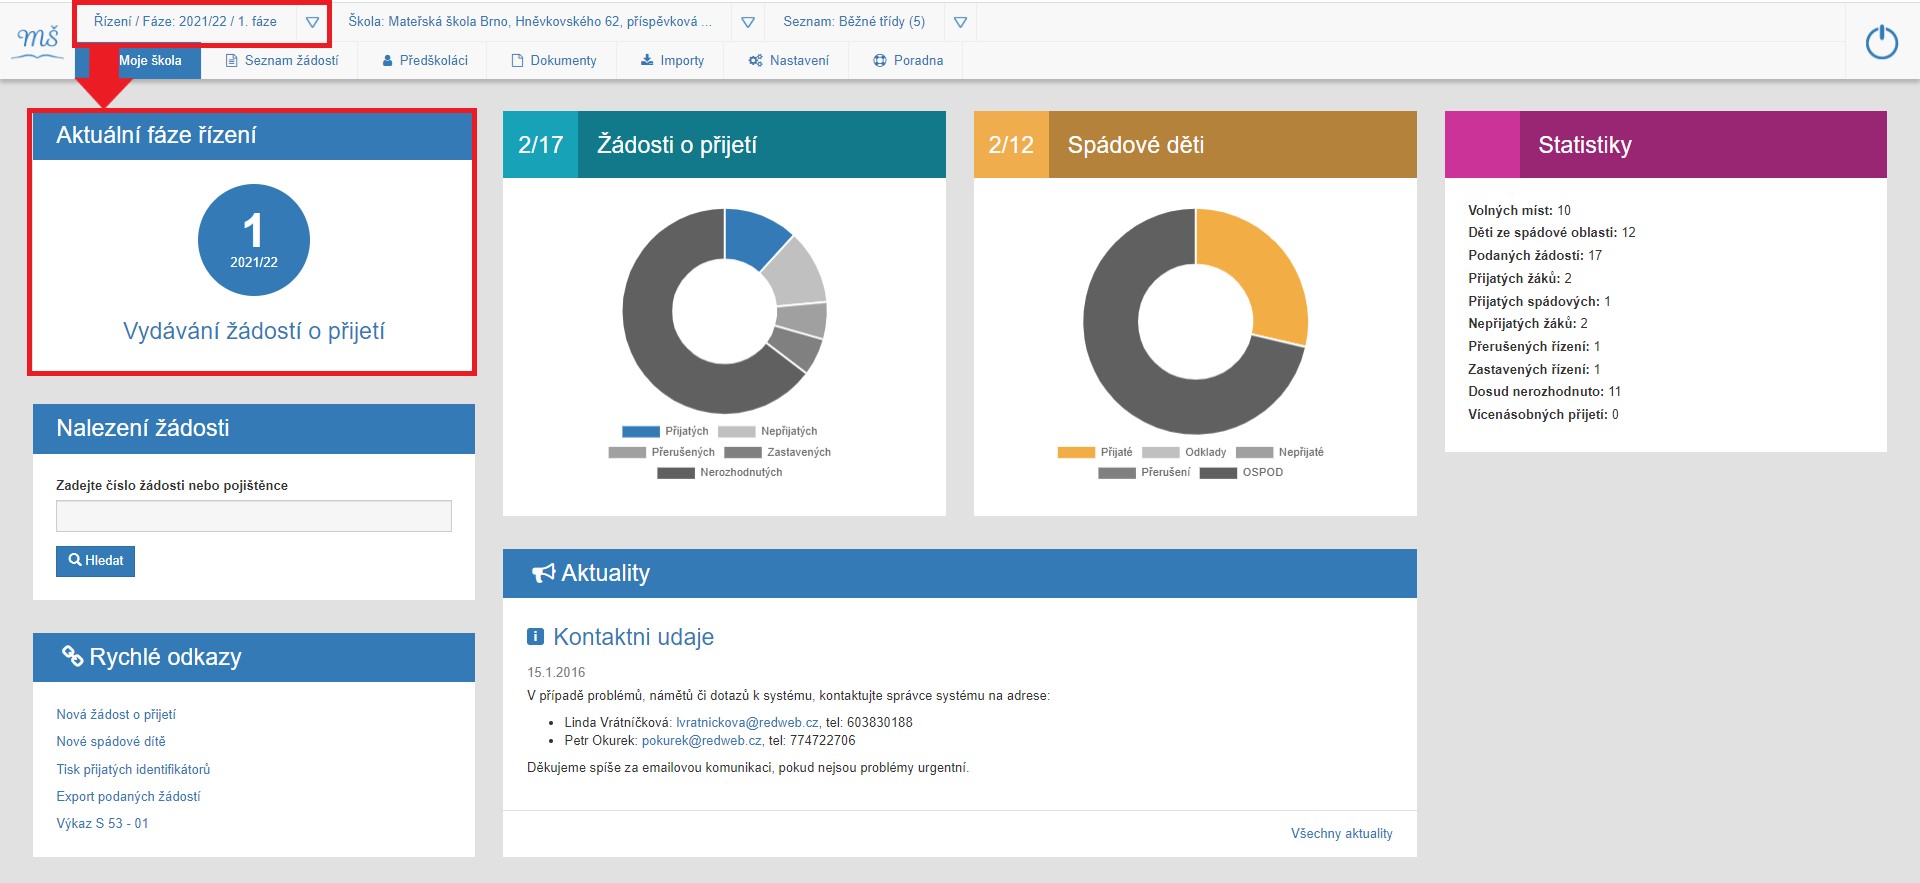The width and height of the screenshot is (1920, 883).
Task: Open the Všechny aktuality link
Action: tap(1341, 833)
